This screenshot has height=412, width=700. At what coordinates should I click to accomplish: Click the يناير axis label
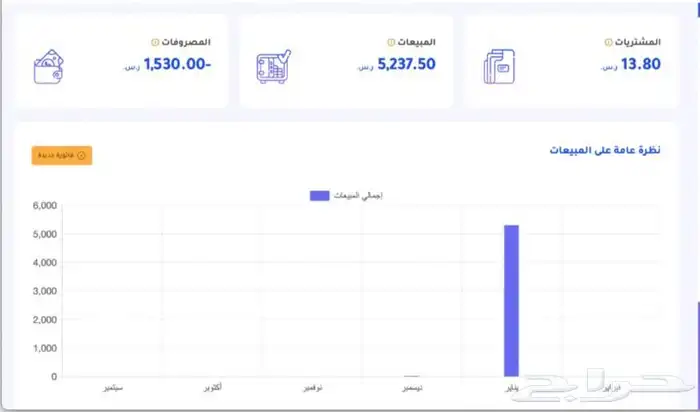(512, 388)
